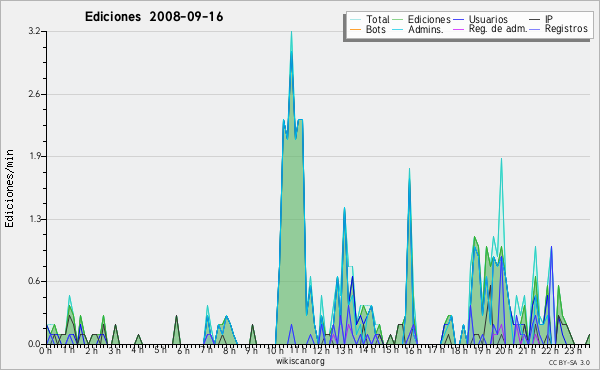Click the '21 h' x-axis label

(528, 351)
